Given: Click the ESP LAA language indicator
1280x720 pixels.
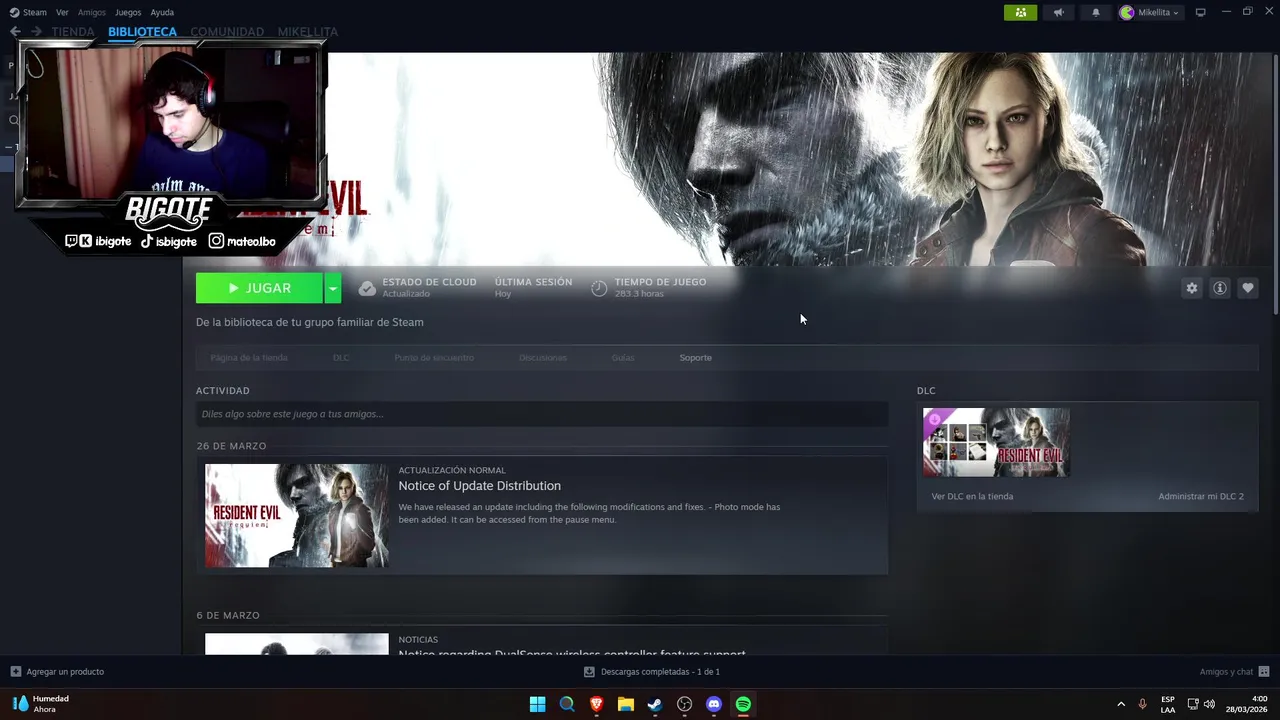Looking at the screenshot, I should (x=1168, y=704).
